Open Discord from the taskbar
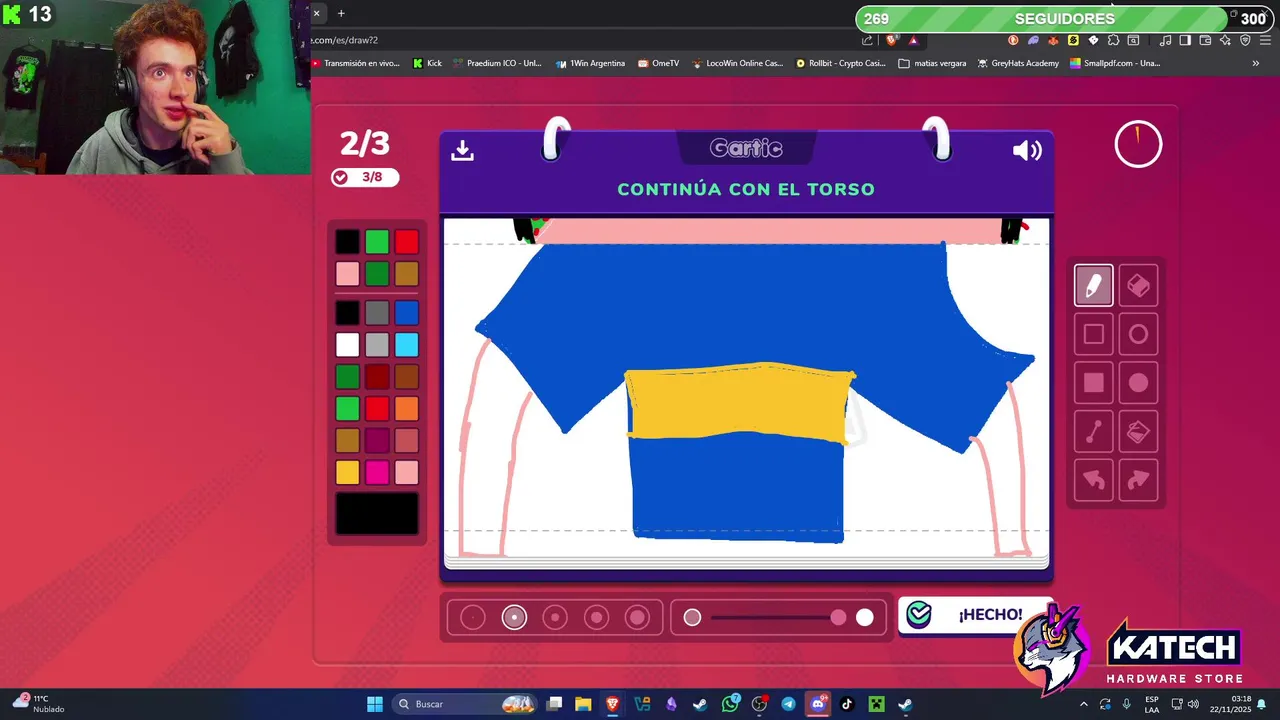This screenshot has height=720, width=1280. 818,704
